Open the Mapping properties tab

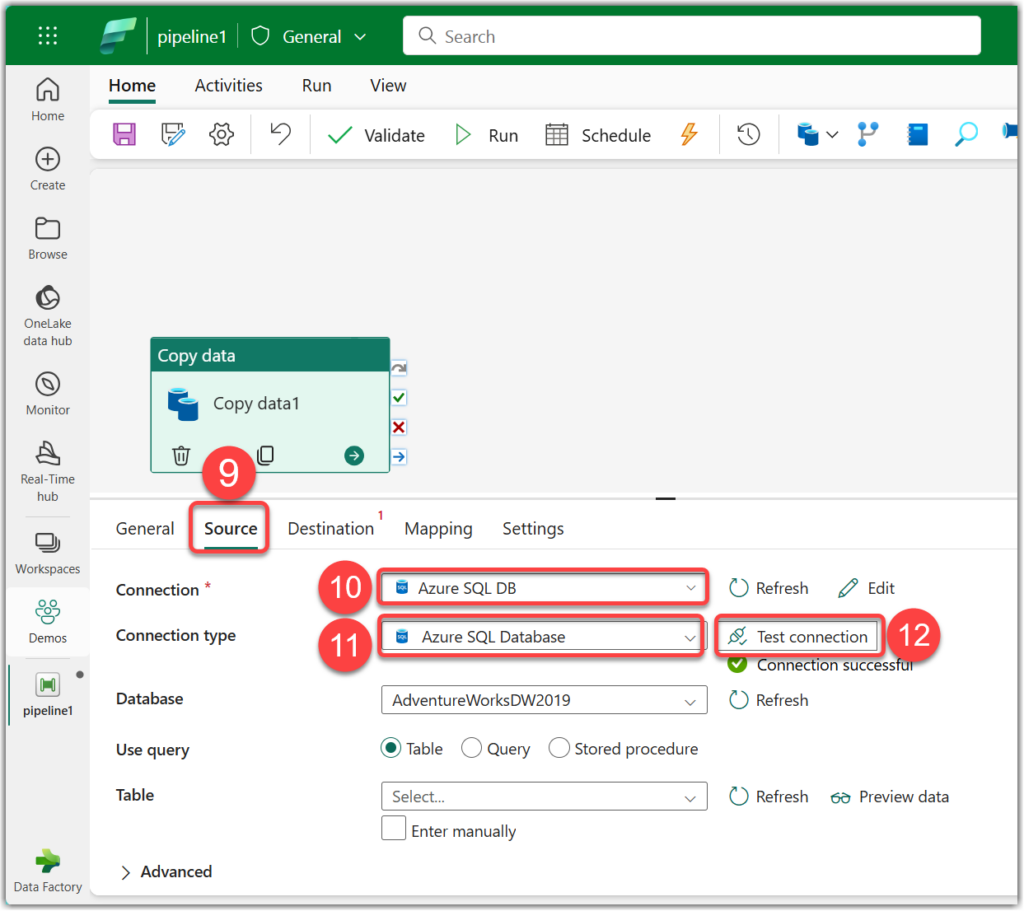(x=438, y=528)
